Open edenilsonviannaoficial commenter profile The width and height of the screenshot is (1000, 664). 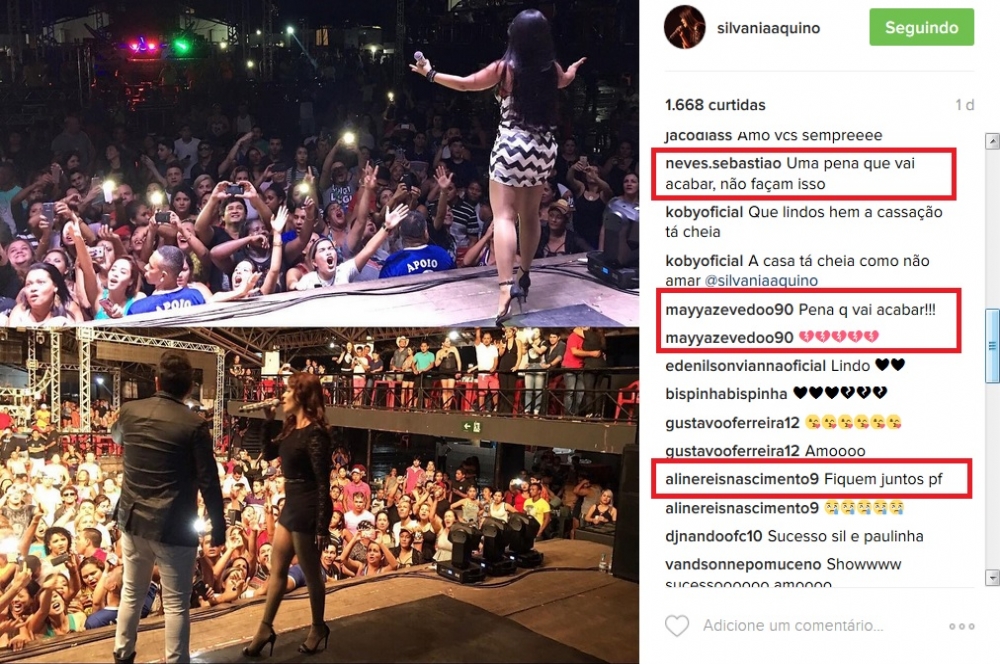(746, 366)
